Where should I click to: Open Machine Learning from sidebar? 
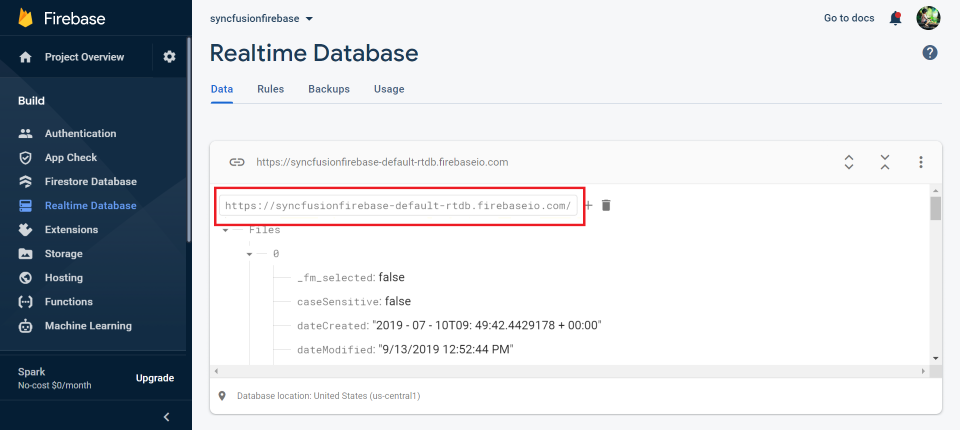[88, 326]
